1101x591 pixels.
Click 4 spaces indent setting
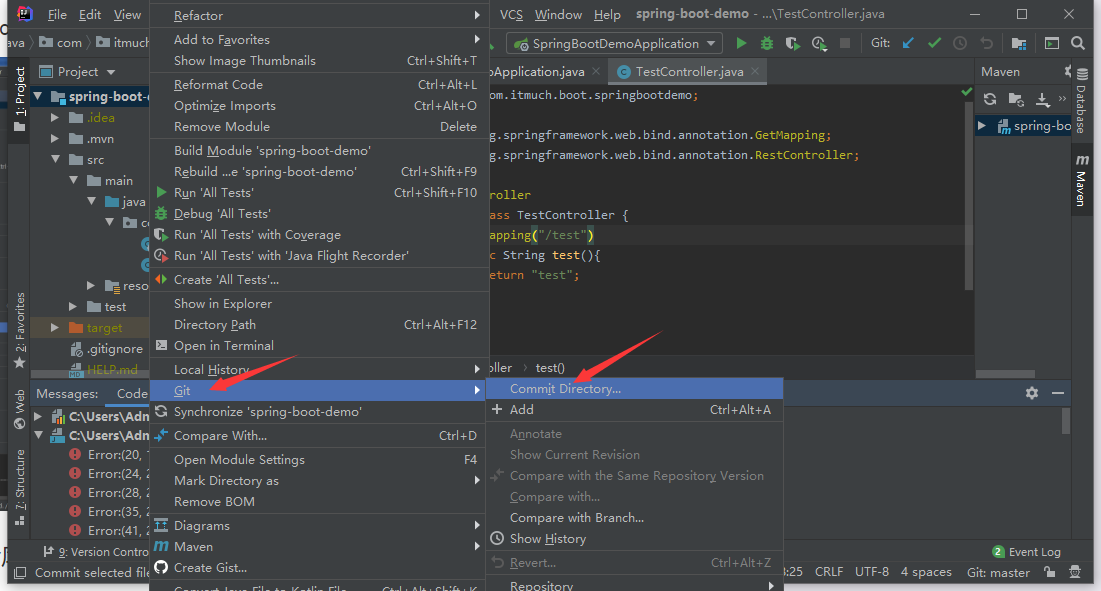coord(926,572)
